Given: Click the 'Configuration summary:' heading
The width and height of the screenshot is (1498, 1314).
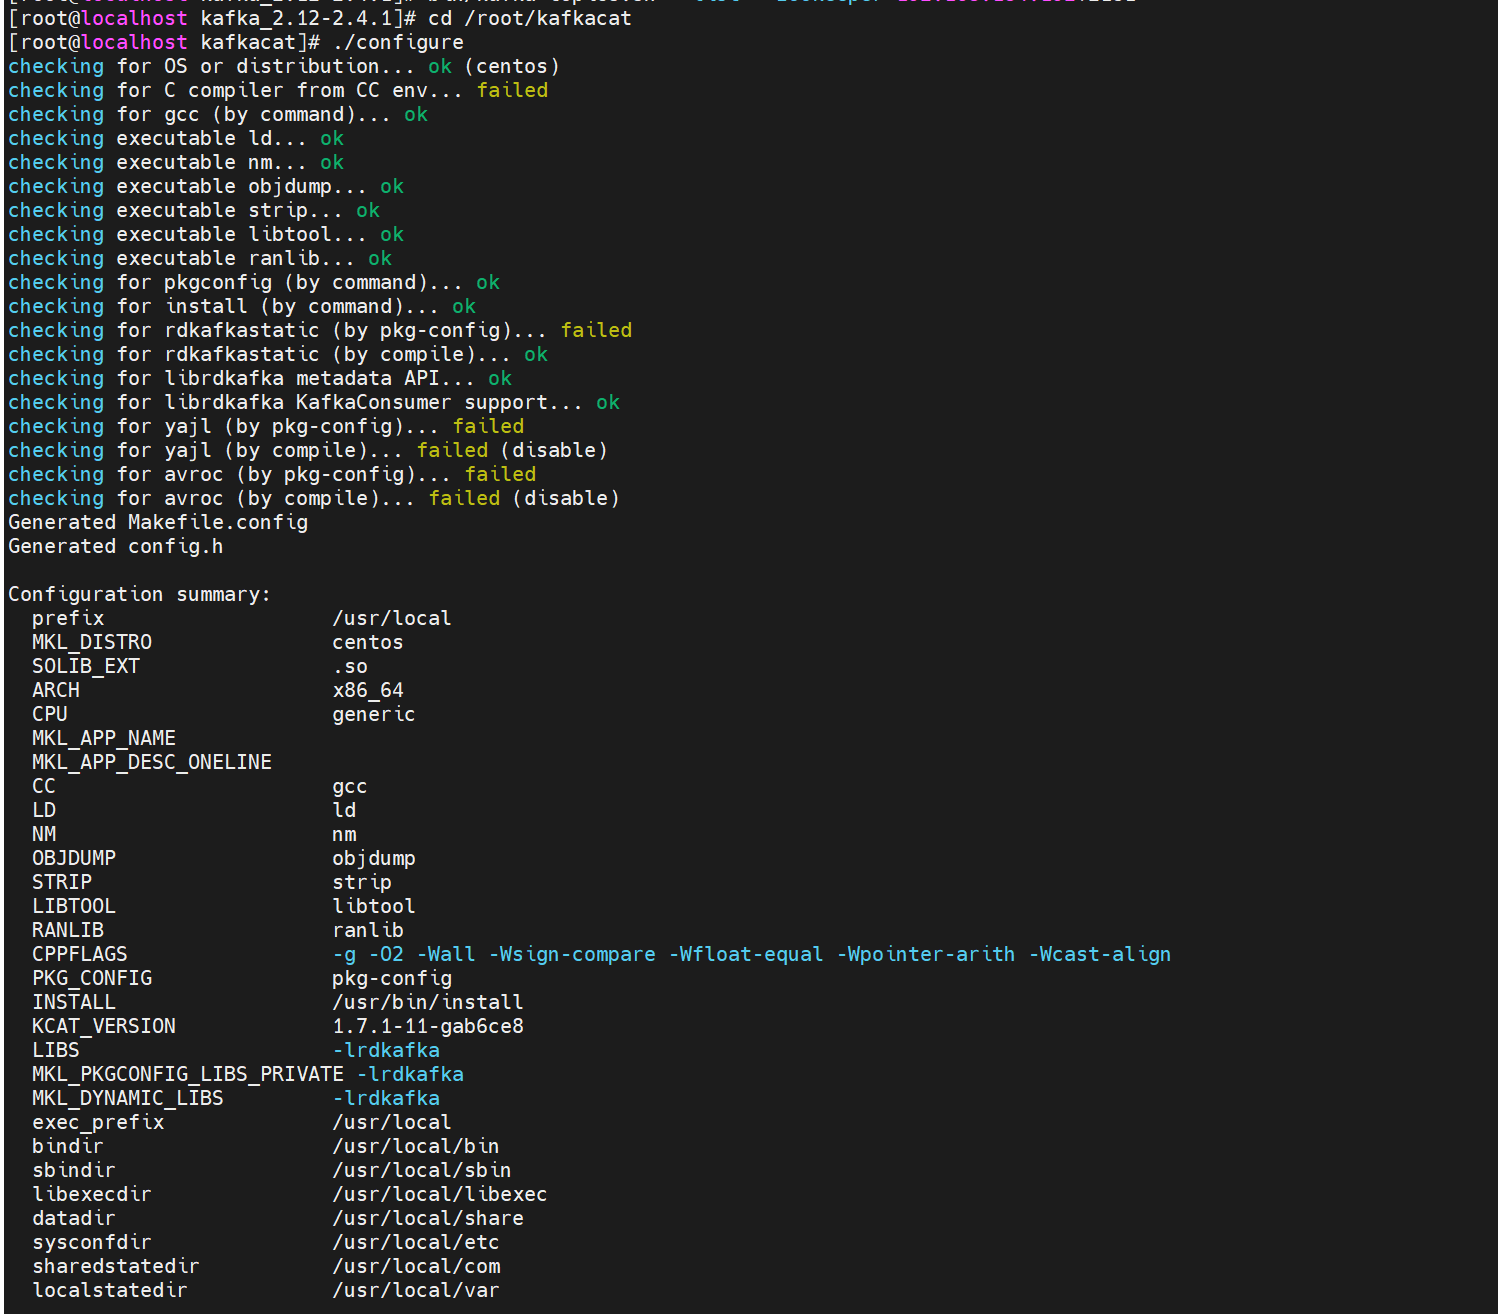Looking at the screenshot, I should [x=140, y=594].
